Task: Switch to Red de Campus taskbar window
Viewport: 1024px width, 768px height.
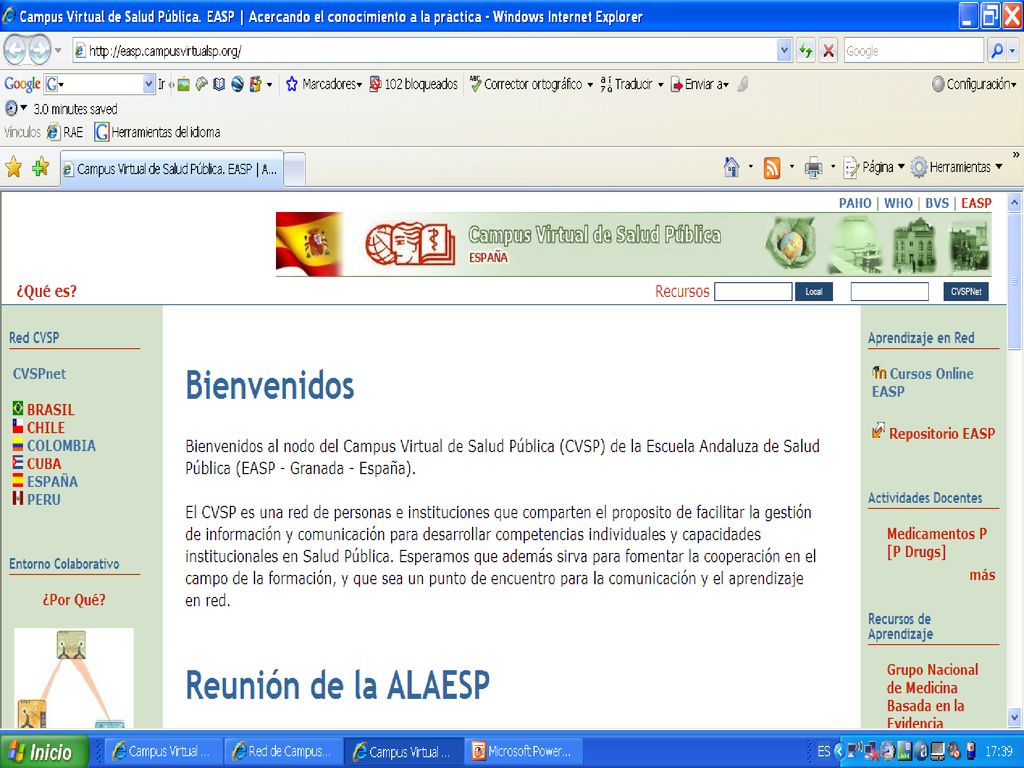Action: point(282,752)
